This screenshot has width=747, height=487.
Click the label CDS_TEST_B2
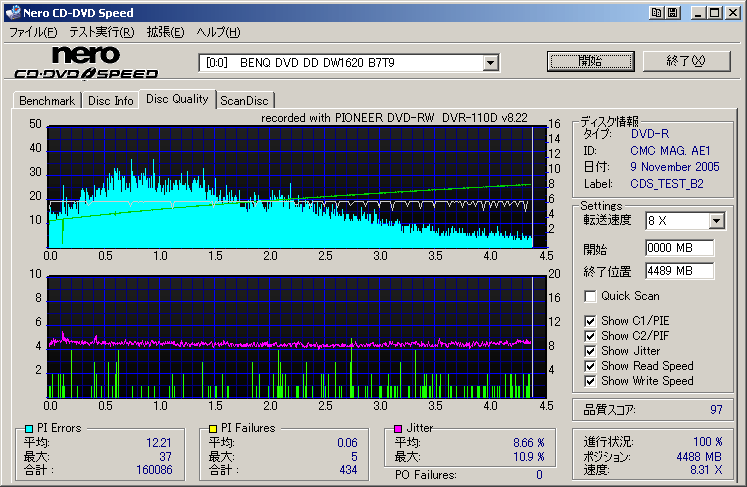[666, 184]
